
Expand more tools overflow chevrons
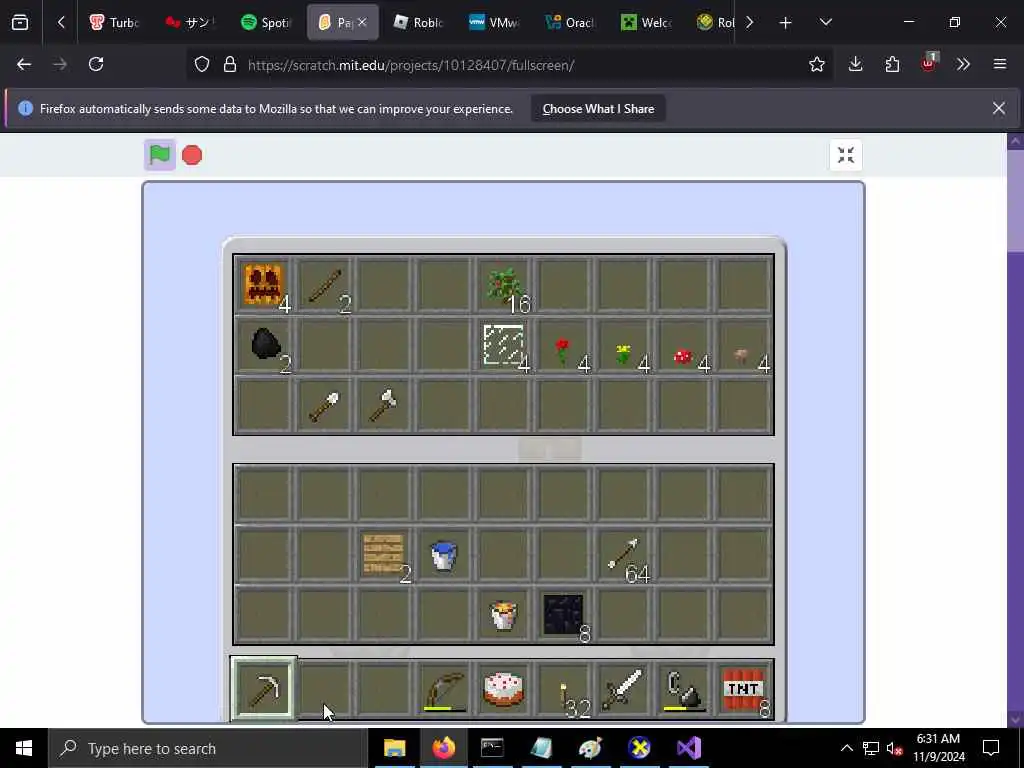(x=963, y=64)
